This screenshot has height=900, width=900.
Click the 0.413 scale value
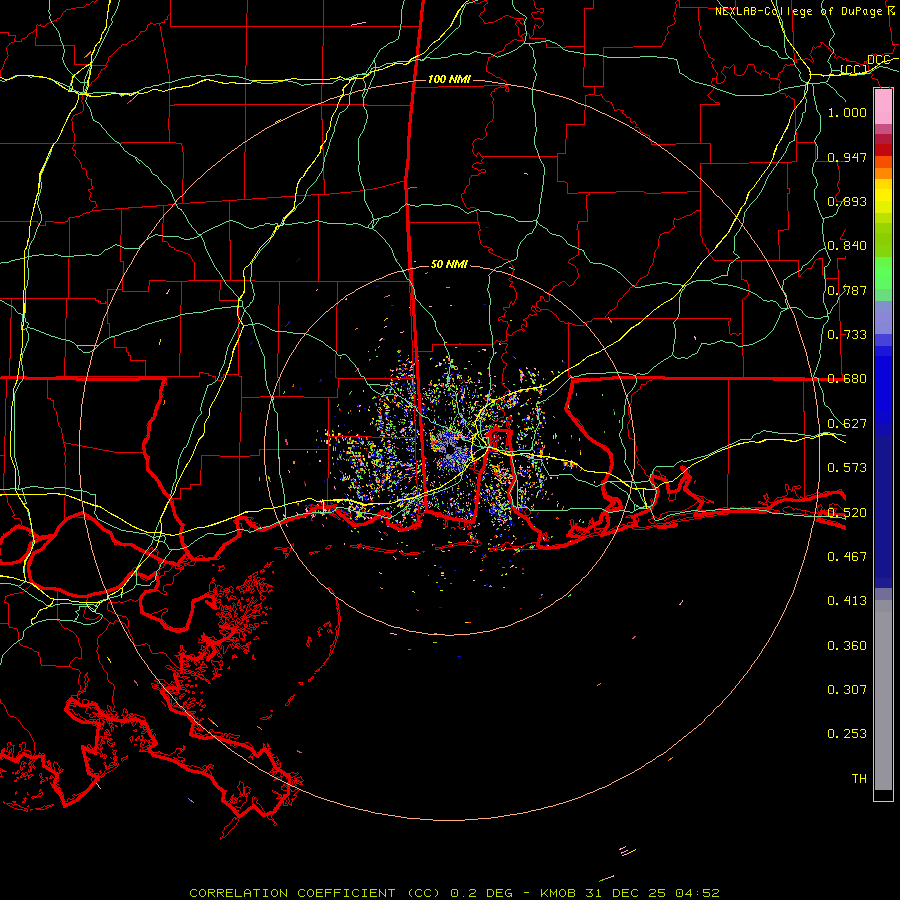pyautogui.click(x=847, y=601)
